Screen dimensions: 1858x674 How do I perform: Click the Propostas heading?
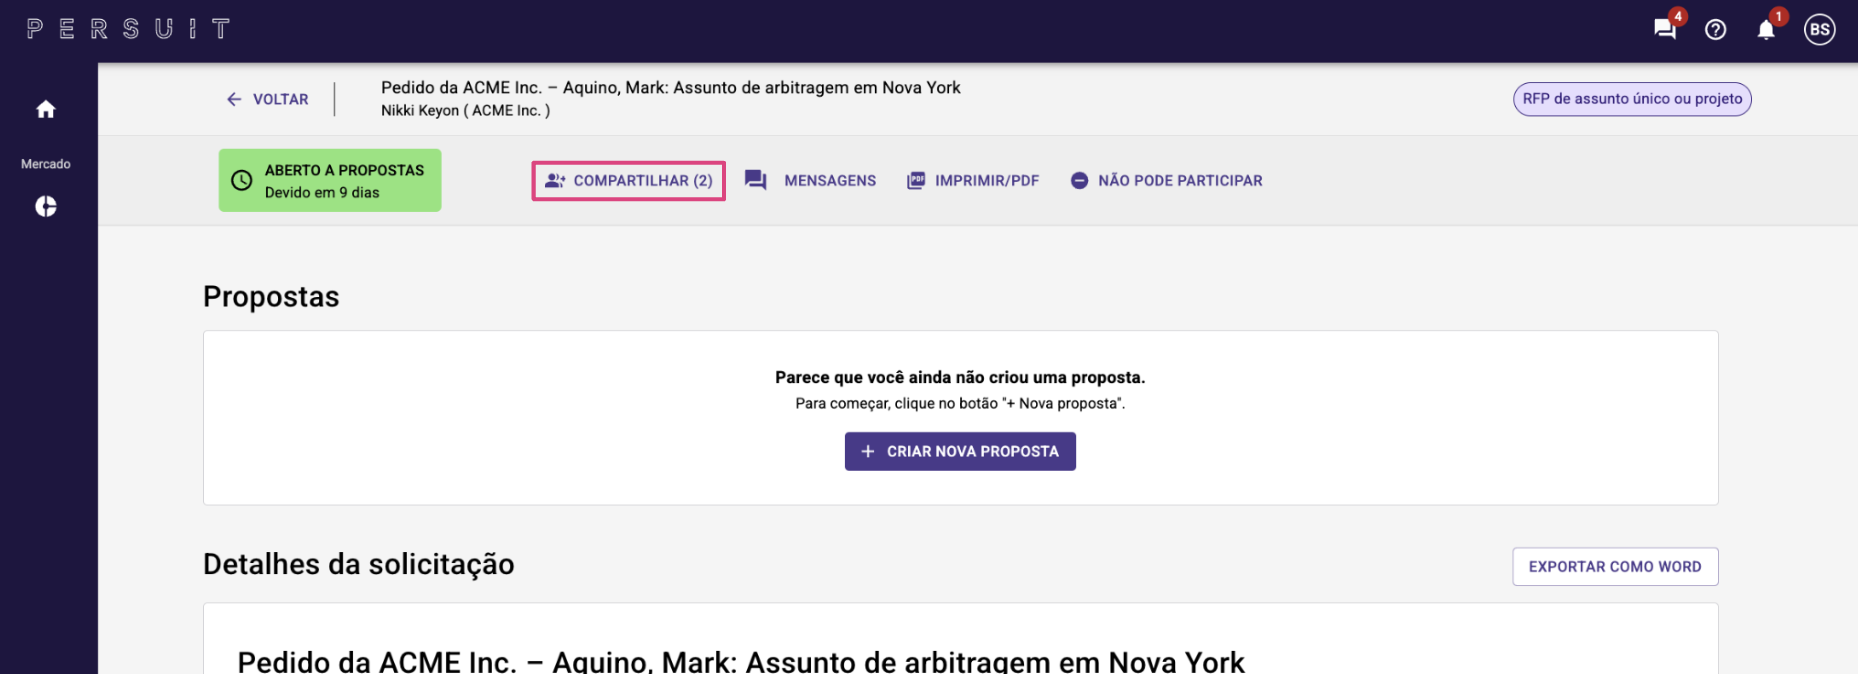coord(271,296)
